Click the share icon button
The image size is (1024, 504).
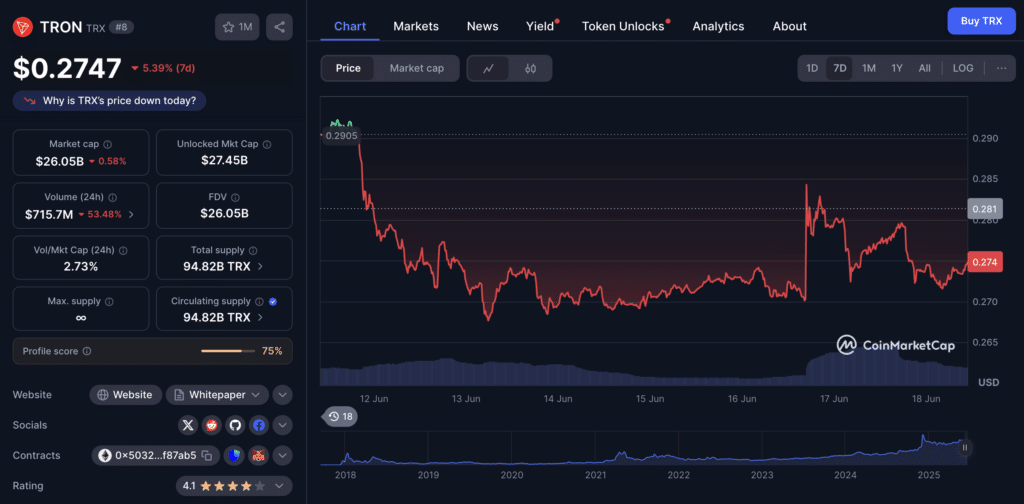coord(280,27)
